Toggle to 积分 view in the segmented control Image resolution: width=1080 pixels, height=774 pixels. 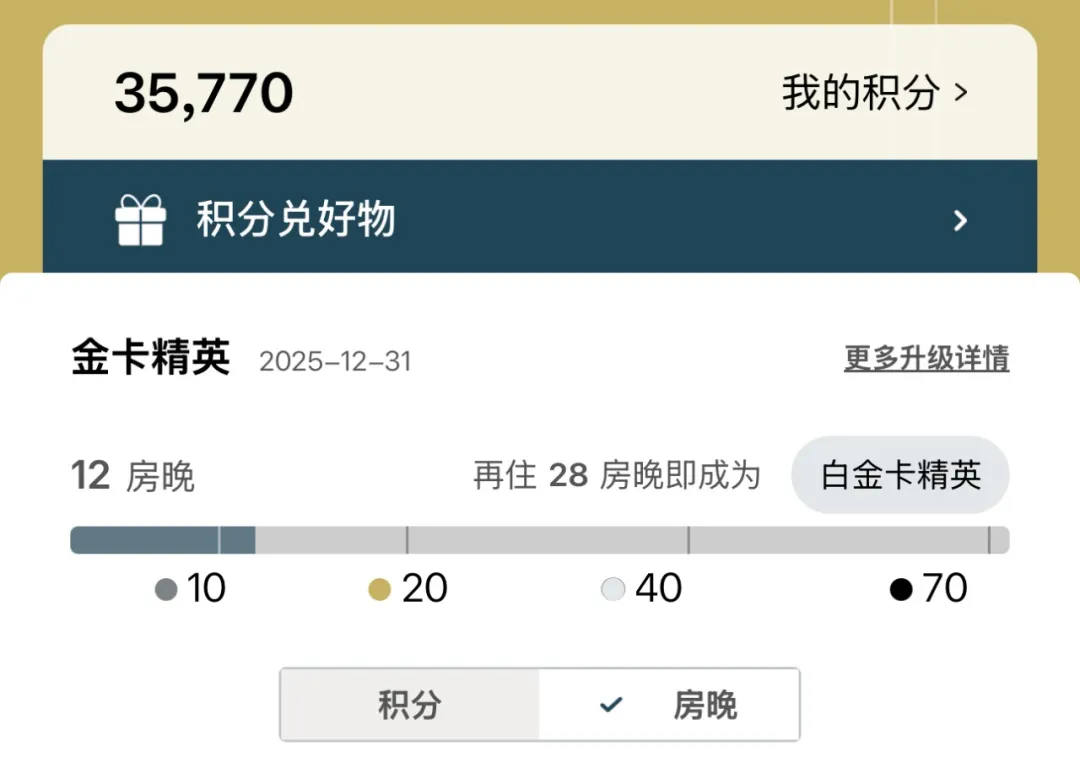coord(408,704)
